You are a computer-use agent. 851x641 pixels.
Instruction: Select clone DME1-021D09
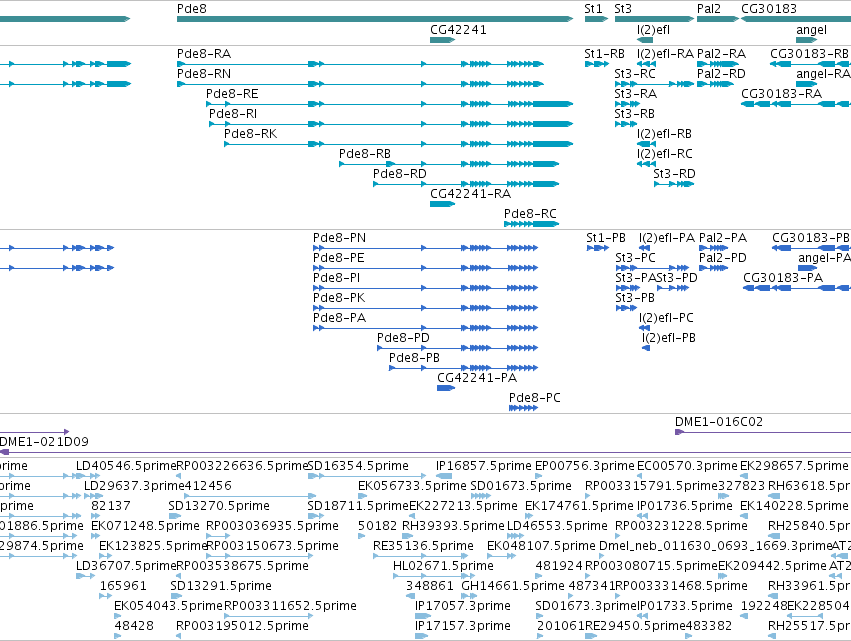(426, 452)
